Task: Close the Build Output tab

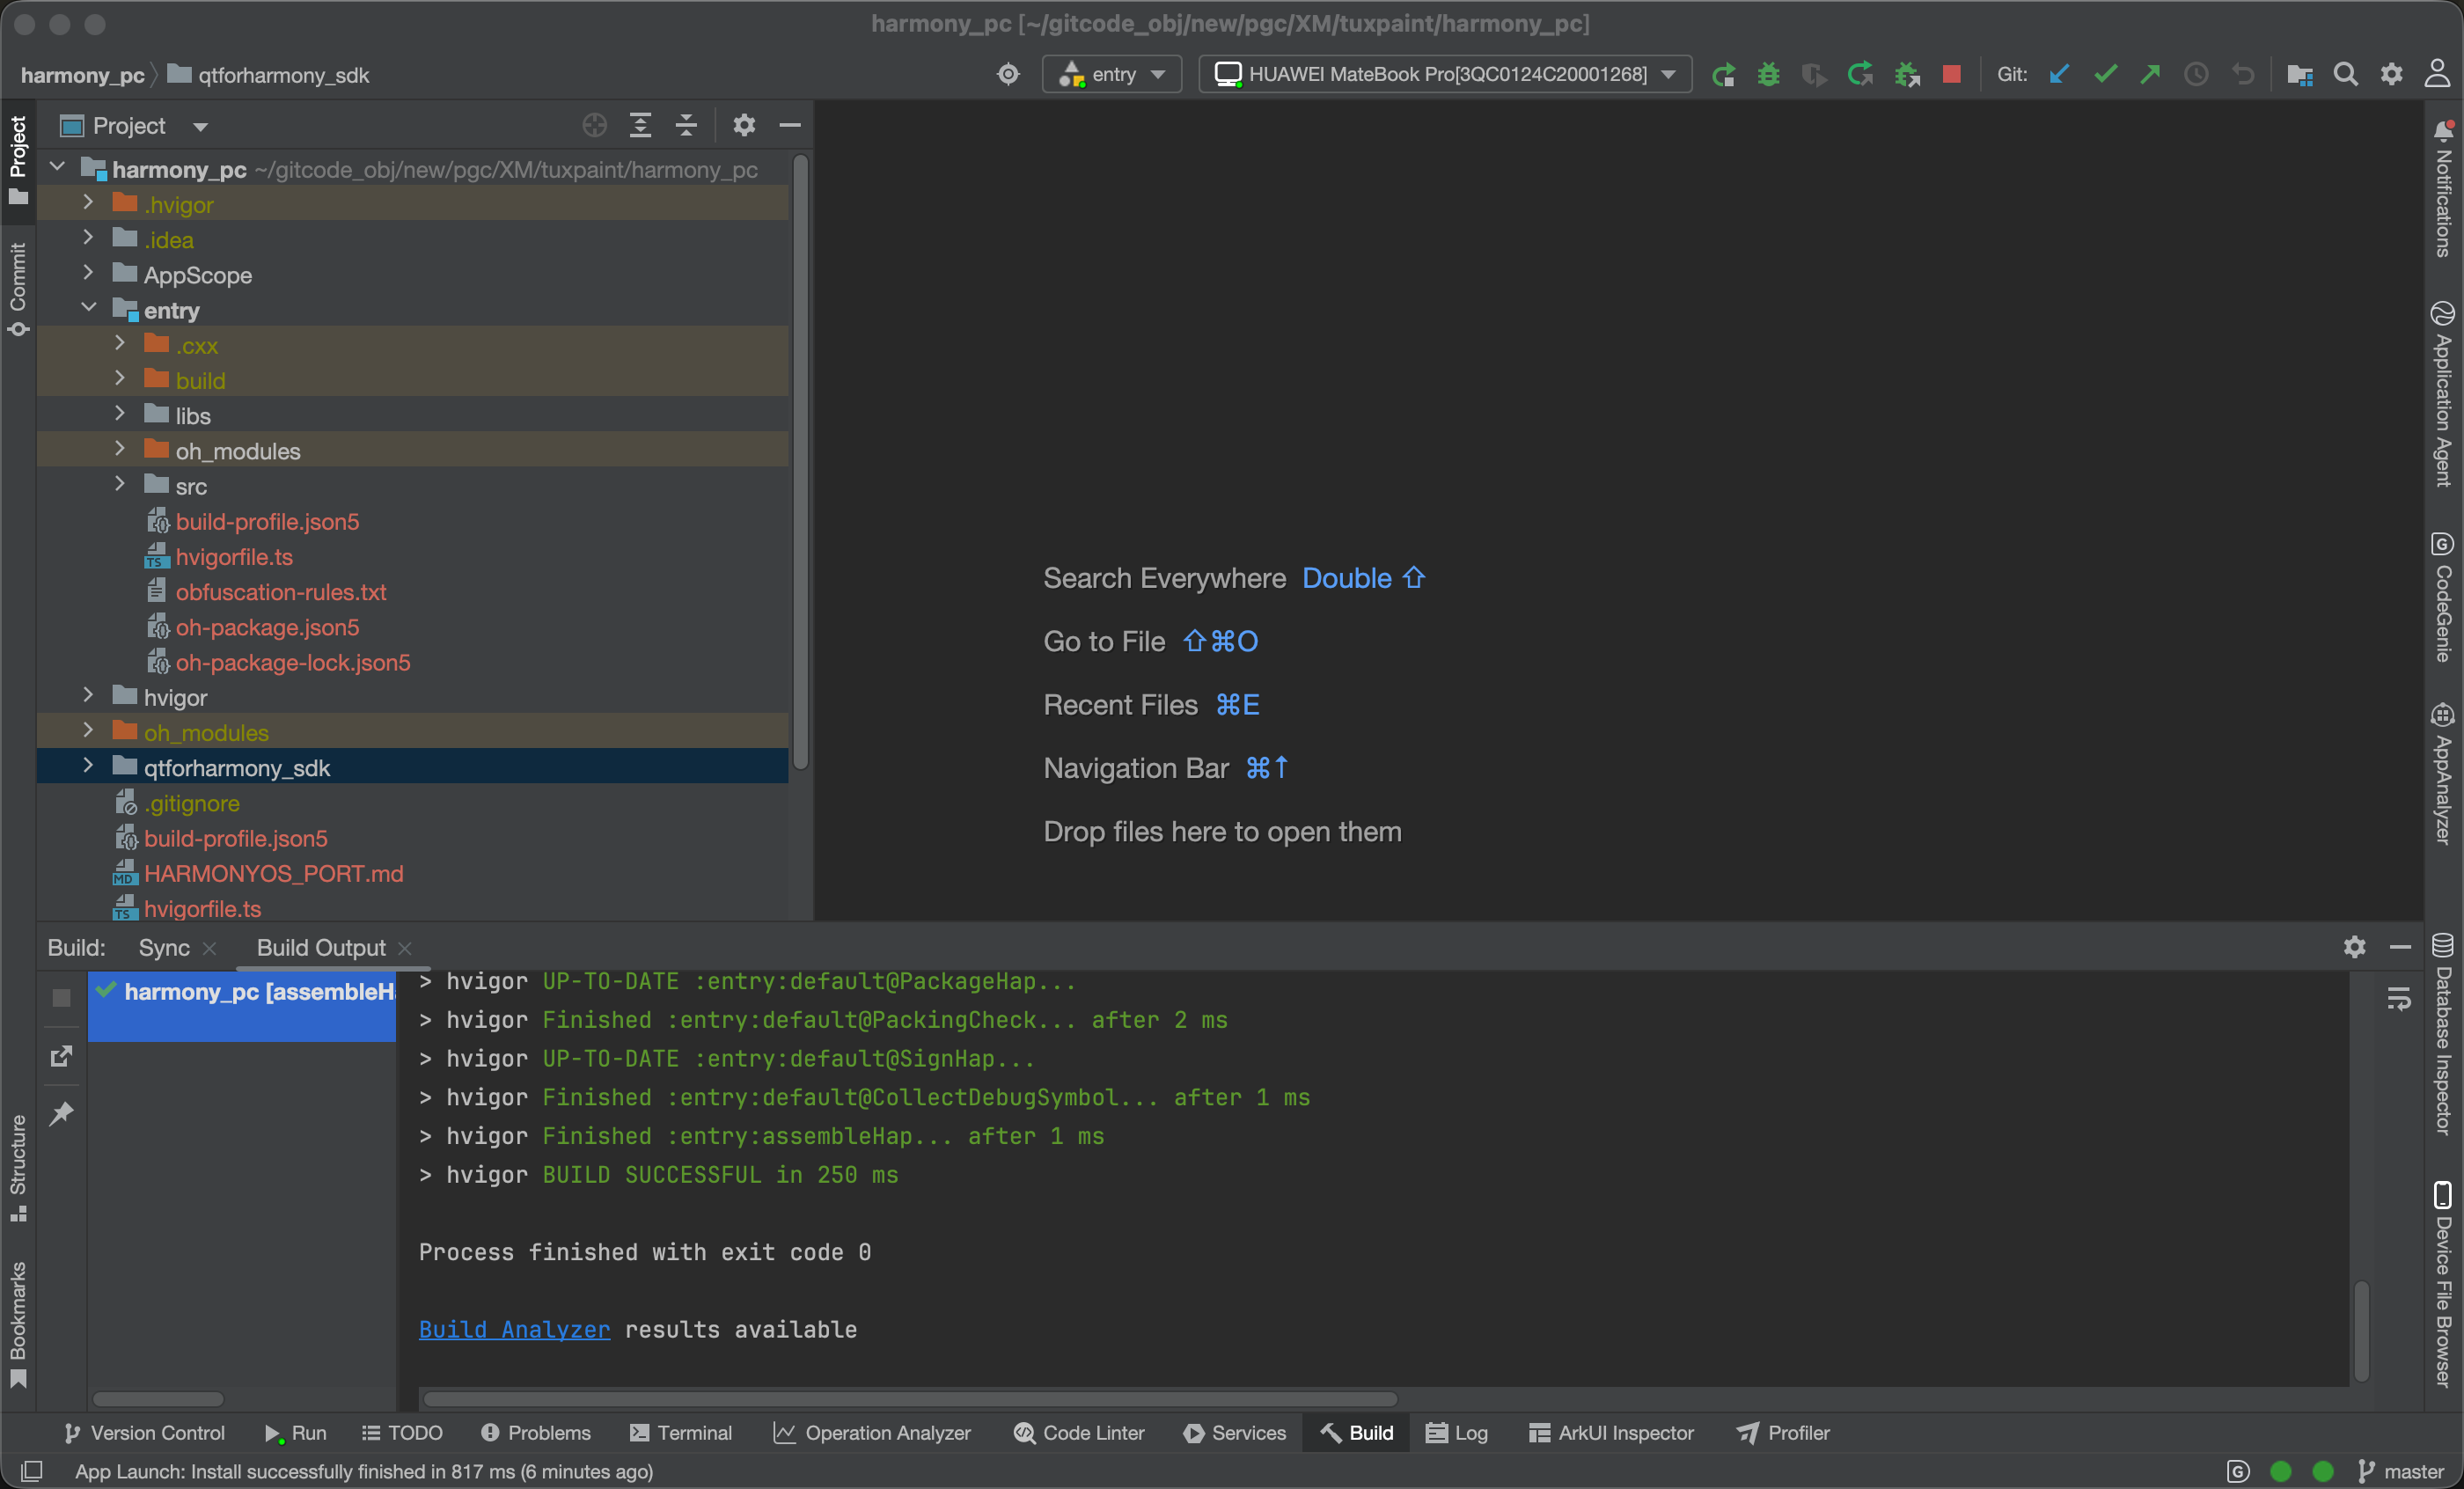Action: 405,948
